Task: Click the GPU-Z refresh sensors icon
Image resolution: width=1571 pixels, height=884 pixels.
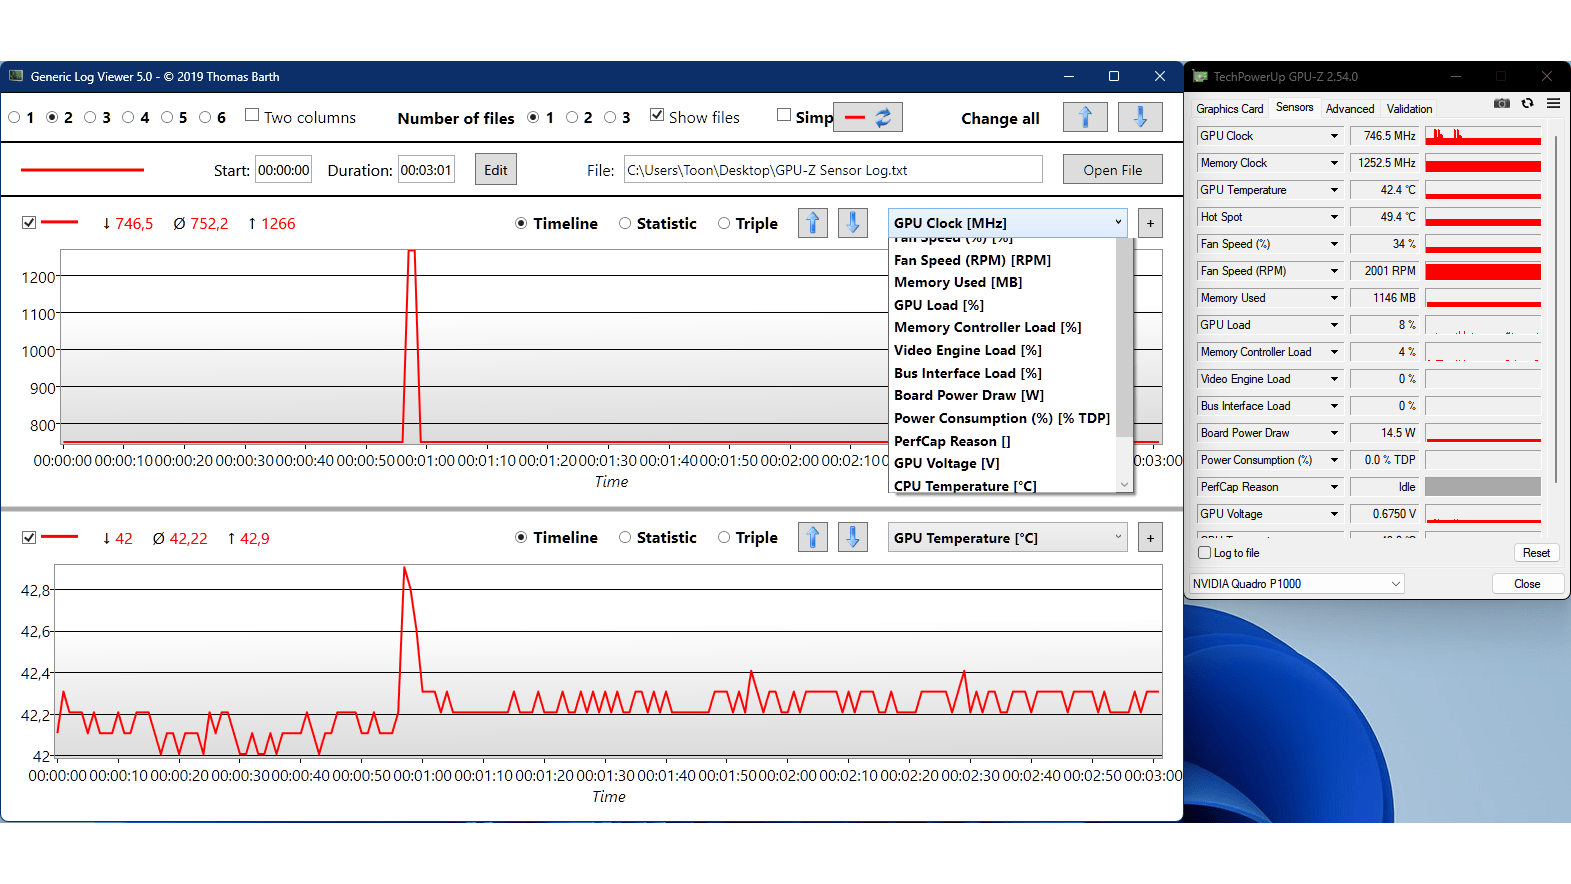Action: (1527, 104)
